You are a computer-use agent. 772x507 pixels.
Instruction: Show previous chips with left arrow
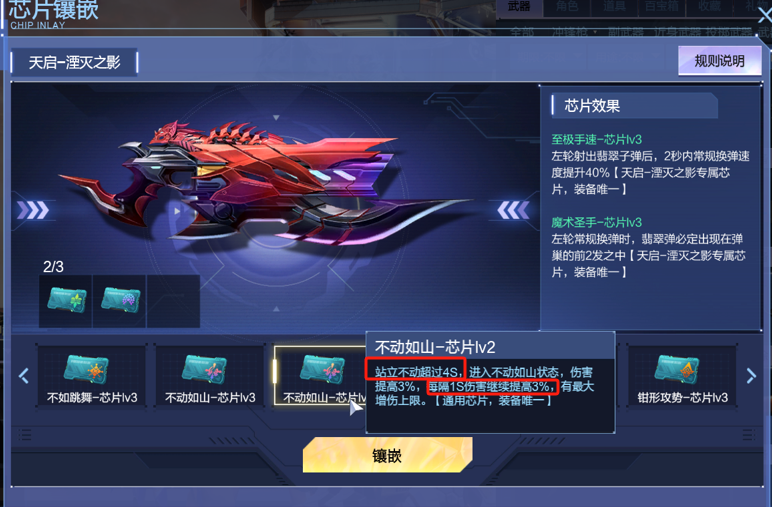[24, 376]
